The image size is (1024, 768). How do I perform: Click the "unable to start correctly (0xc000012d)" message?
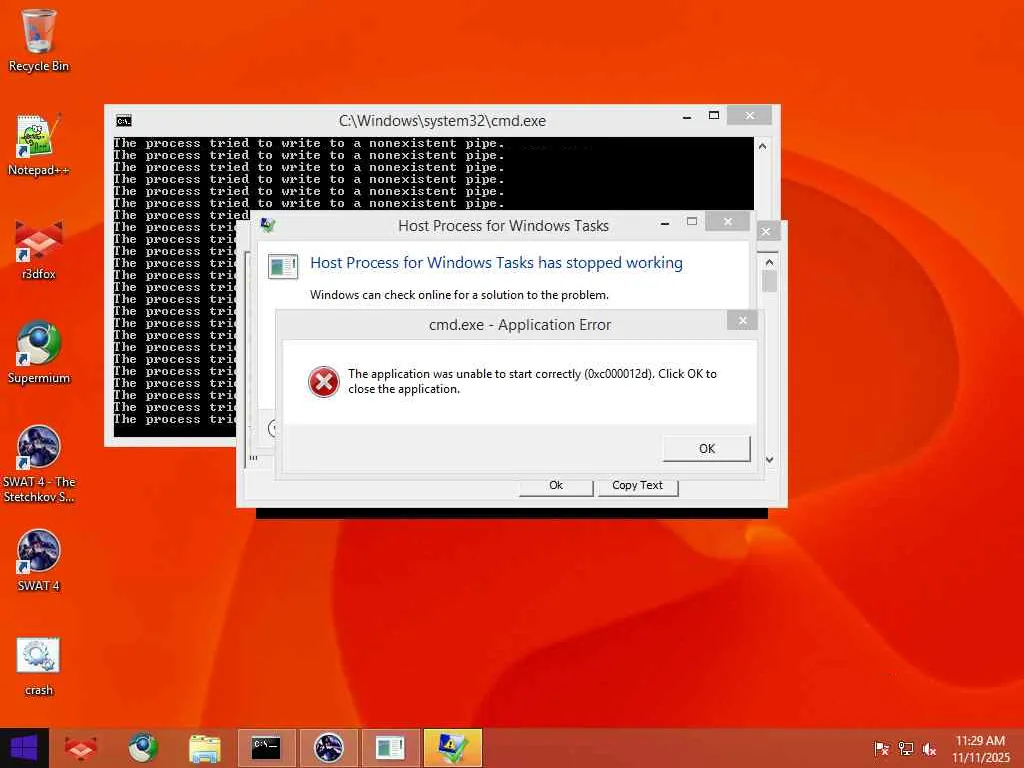pos(532,381)
